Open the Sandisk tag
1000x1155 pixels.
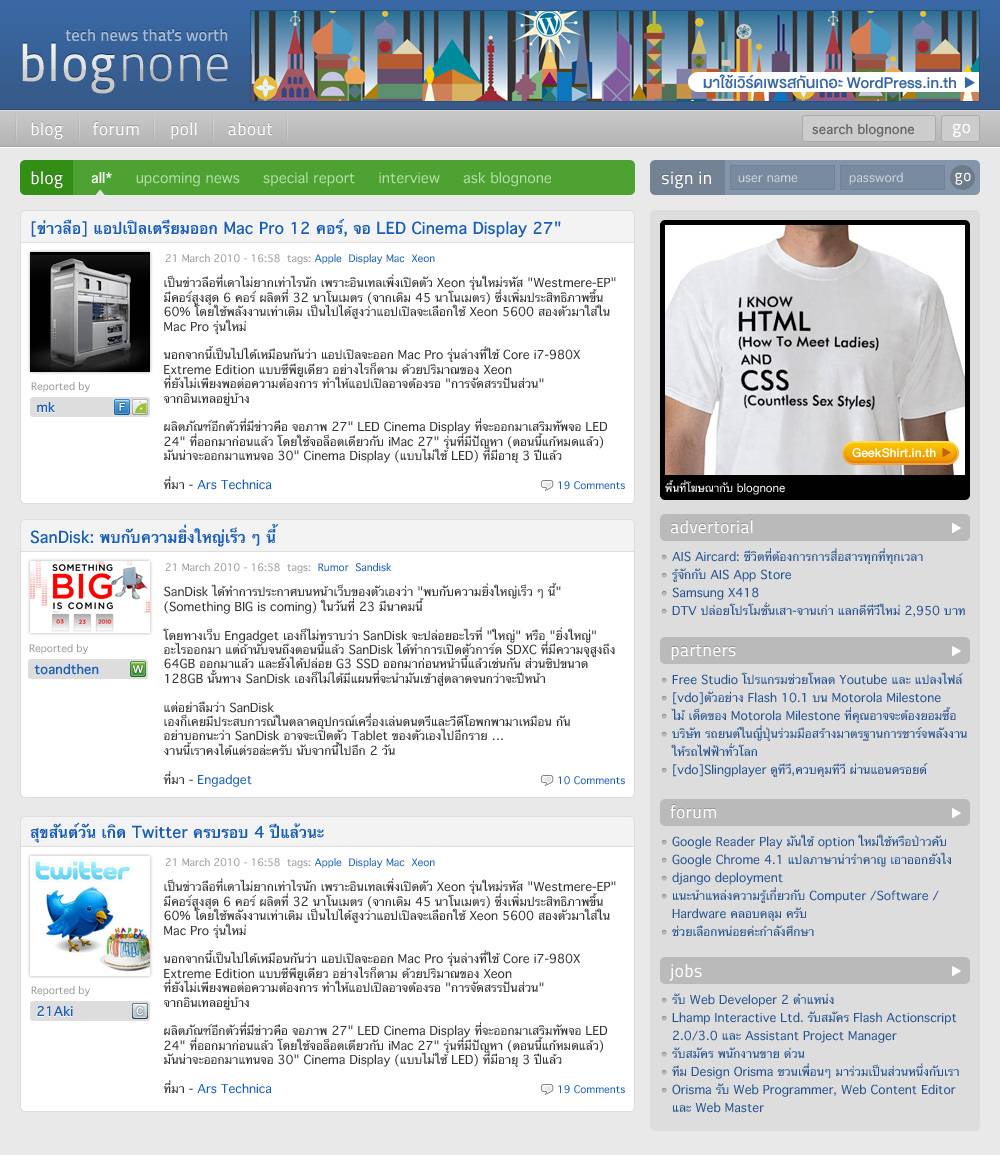(x=373, y=567)
